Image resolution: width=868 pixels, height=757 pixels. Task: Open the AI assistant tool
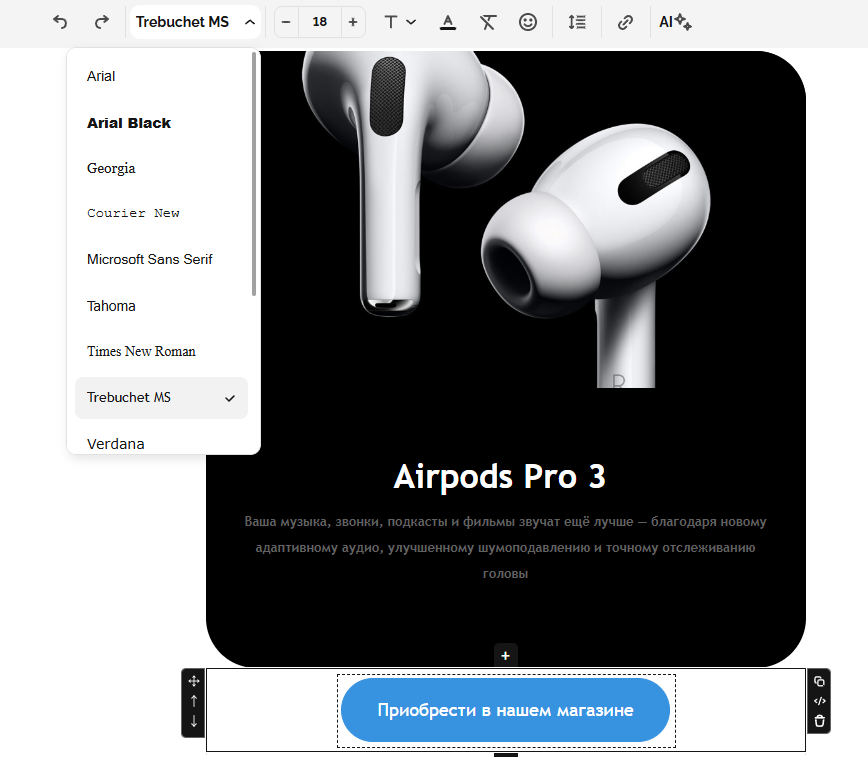tap(675, 22)
